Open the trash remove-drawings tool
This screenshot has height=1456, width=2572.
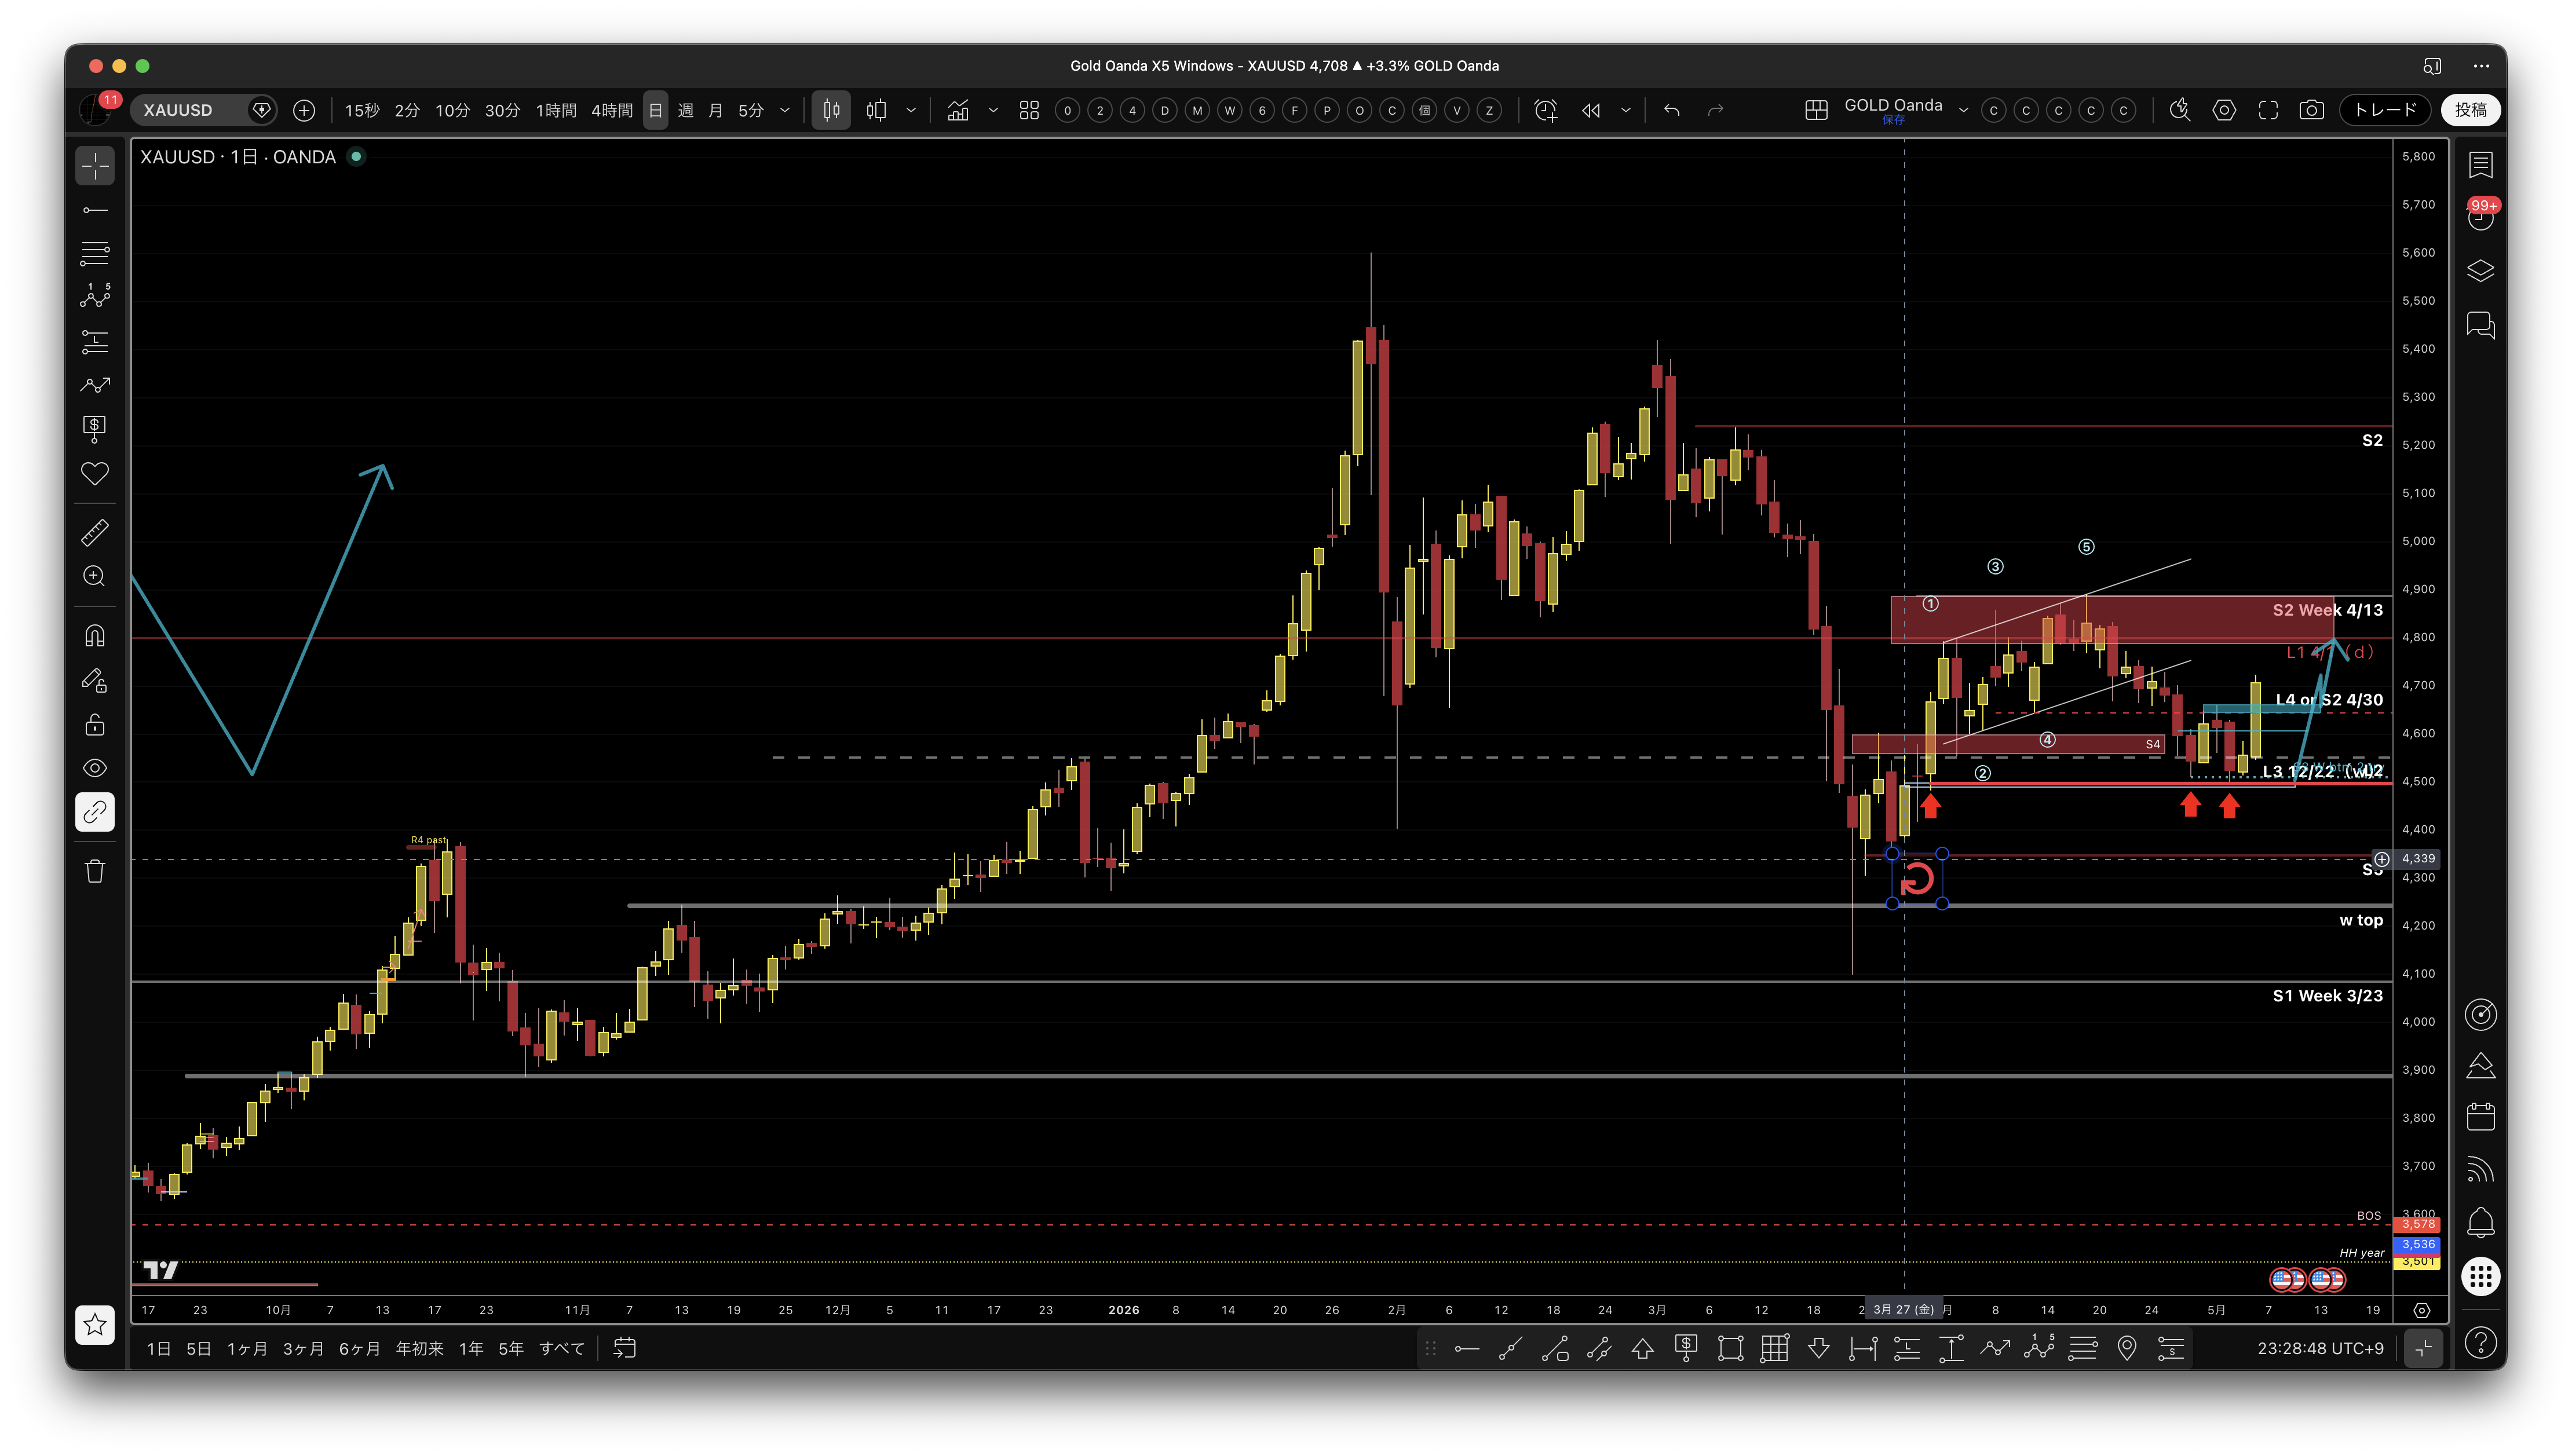pos(95,871)
